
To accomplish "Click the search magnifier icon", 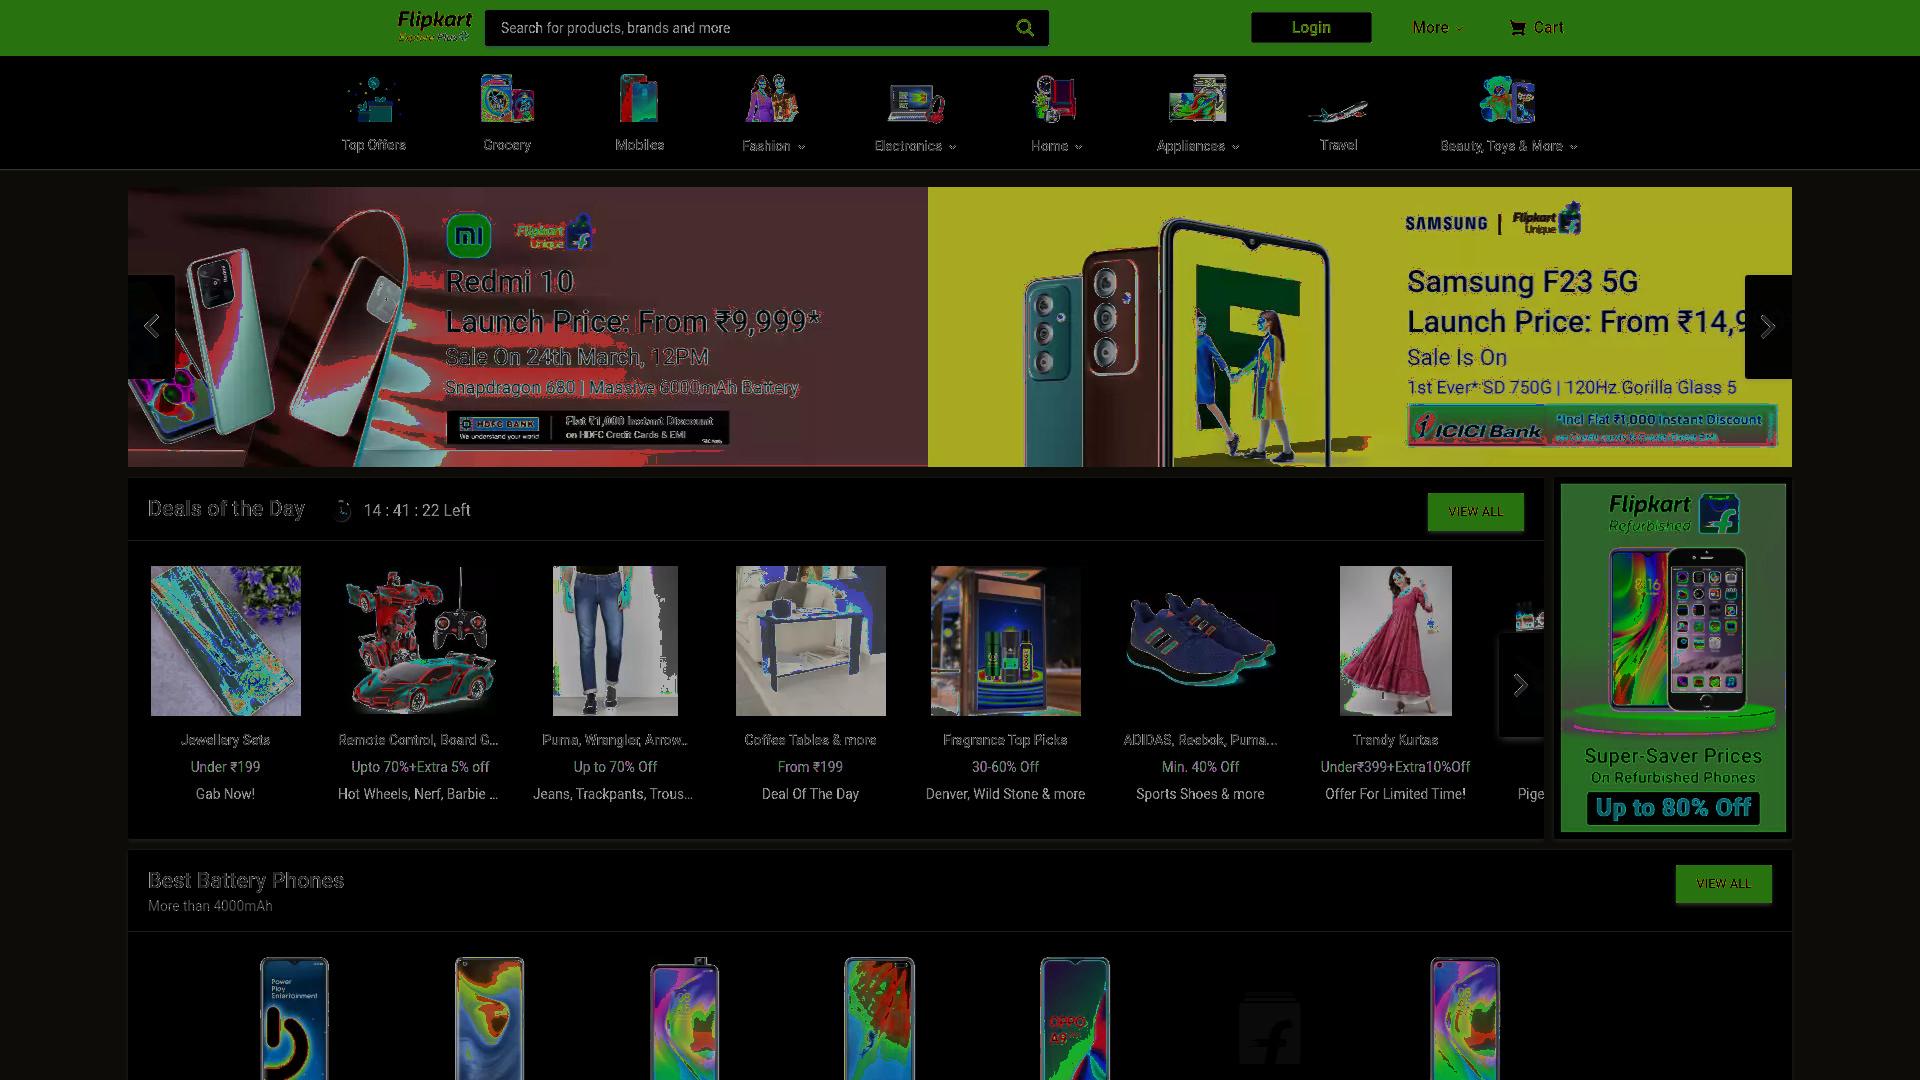I will 1025,28.
